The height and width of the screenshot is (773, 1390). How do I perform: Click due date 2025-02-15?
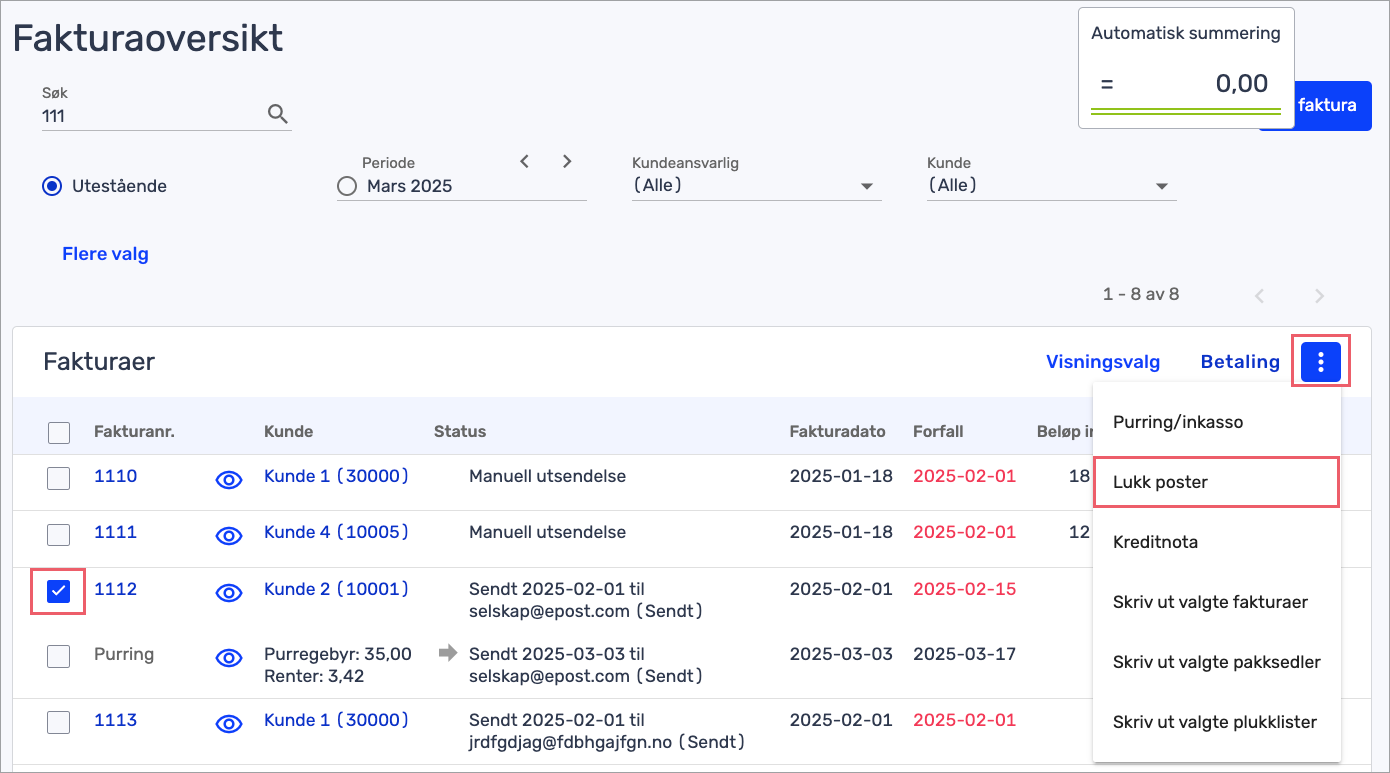(x=964, y=589)
